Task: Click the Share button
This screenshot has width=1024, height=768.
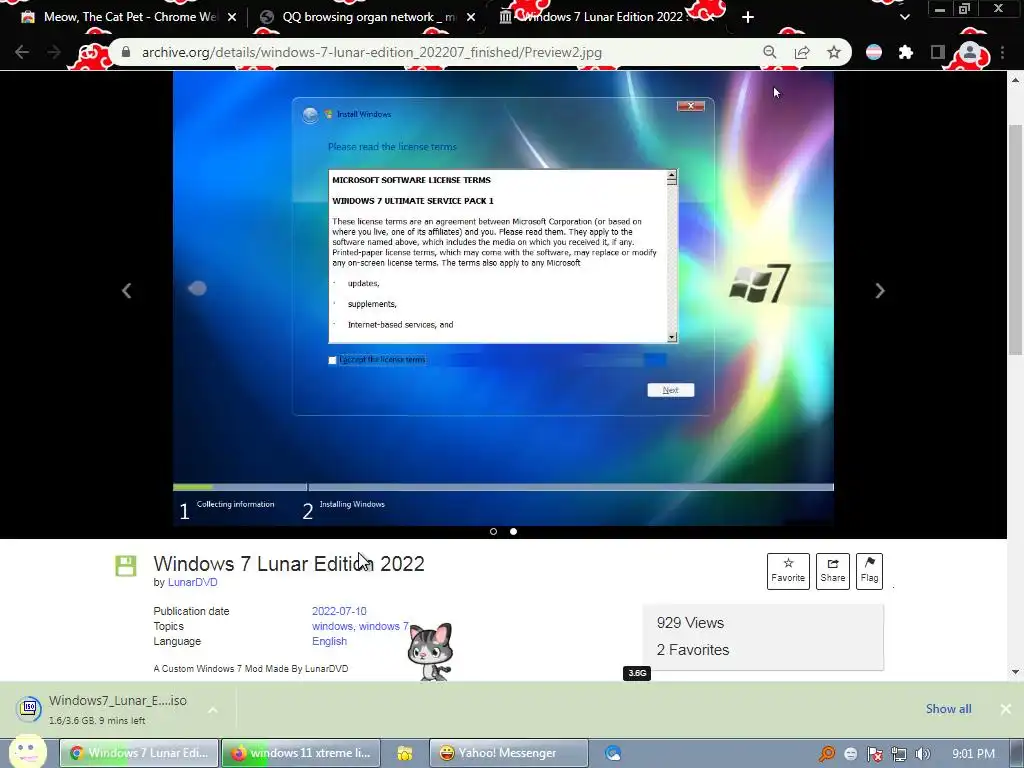Action: point(833,571)
